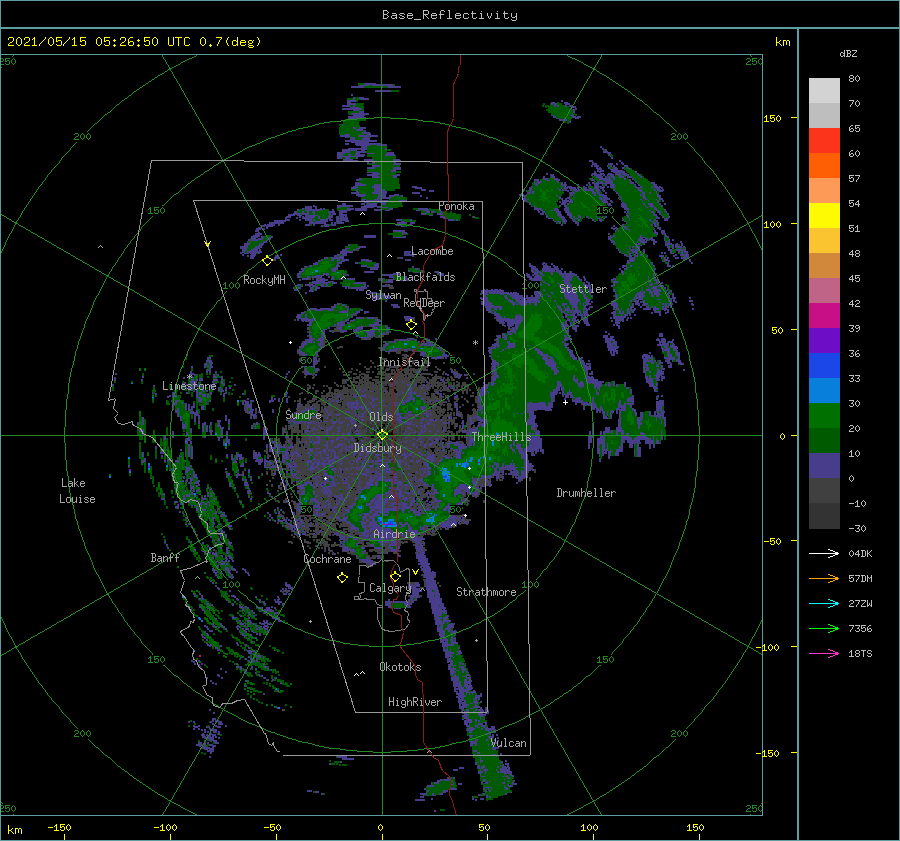Click white plus marker east of ThreeHills
This screenshot has width=900, height=841.
tap(565, 402)
